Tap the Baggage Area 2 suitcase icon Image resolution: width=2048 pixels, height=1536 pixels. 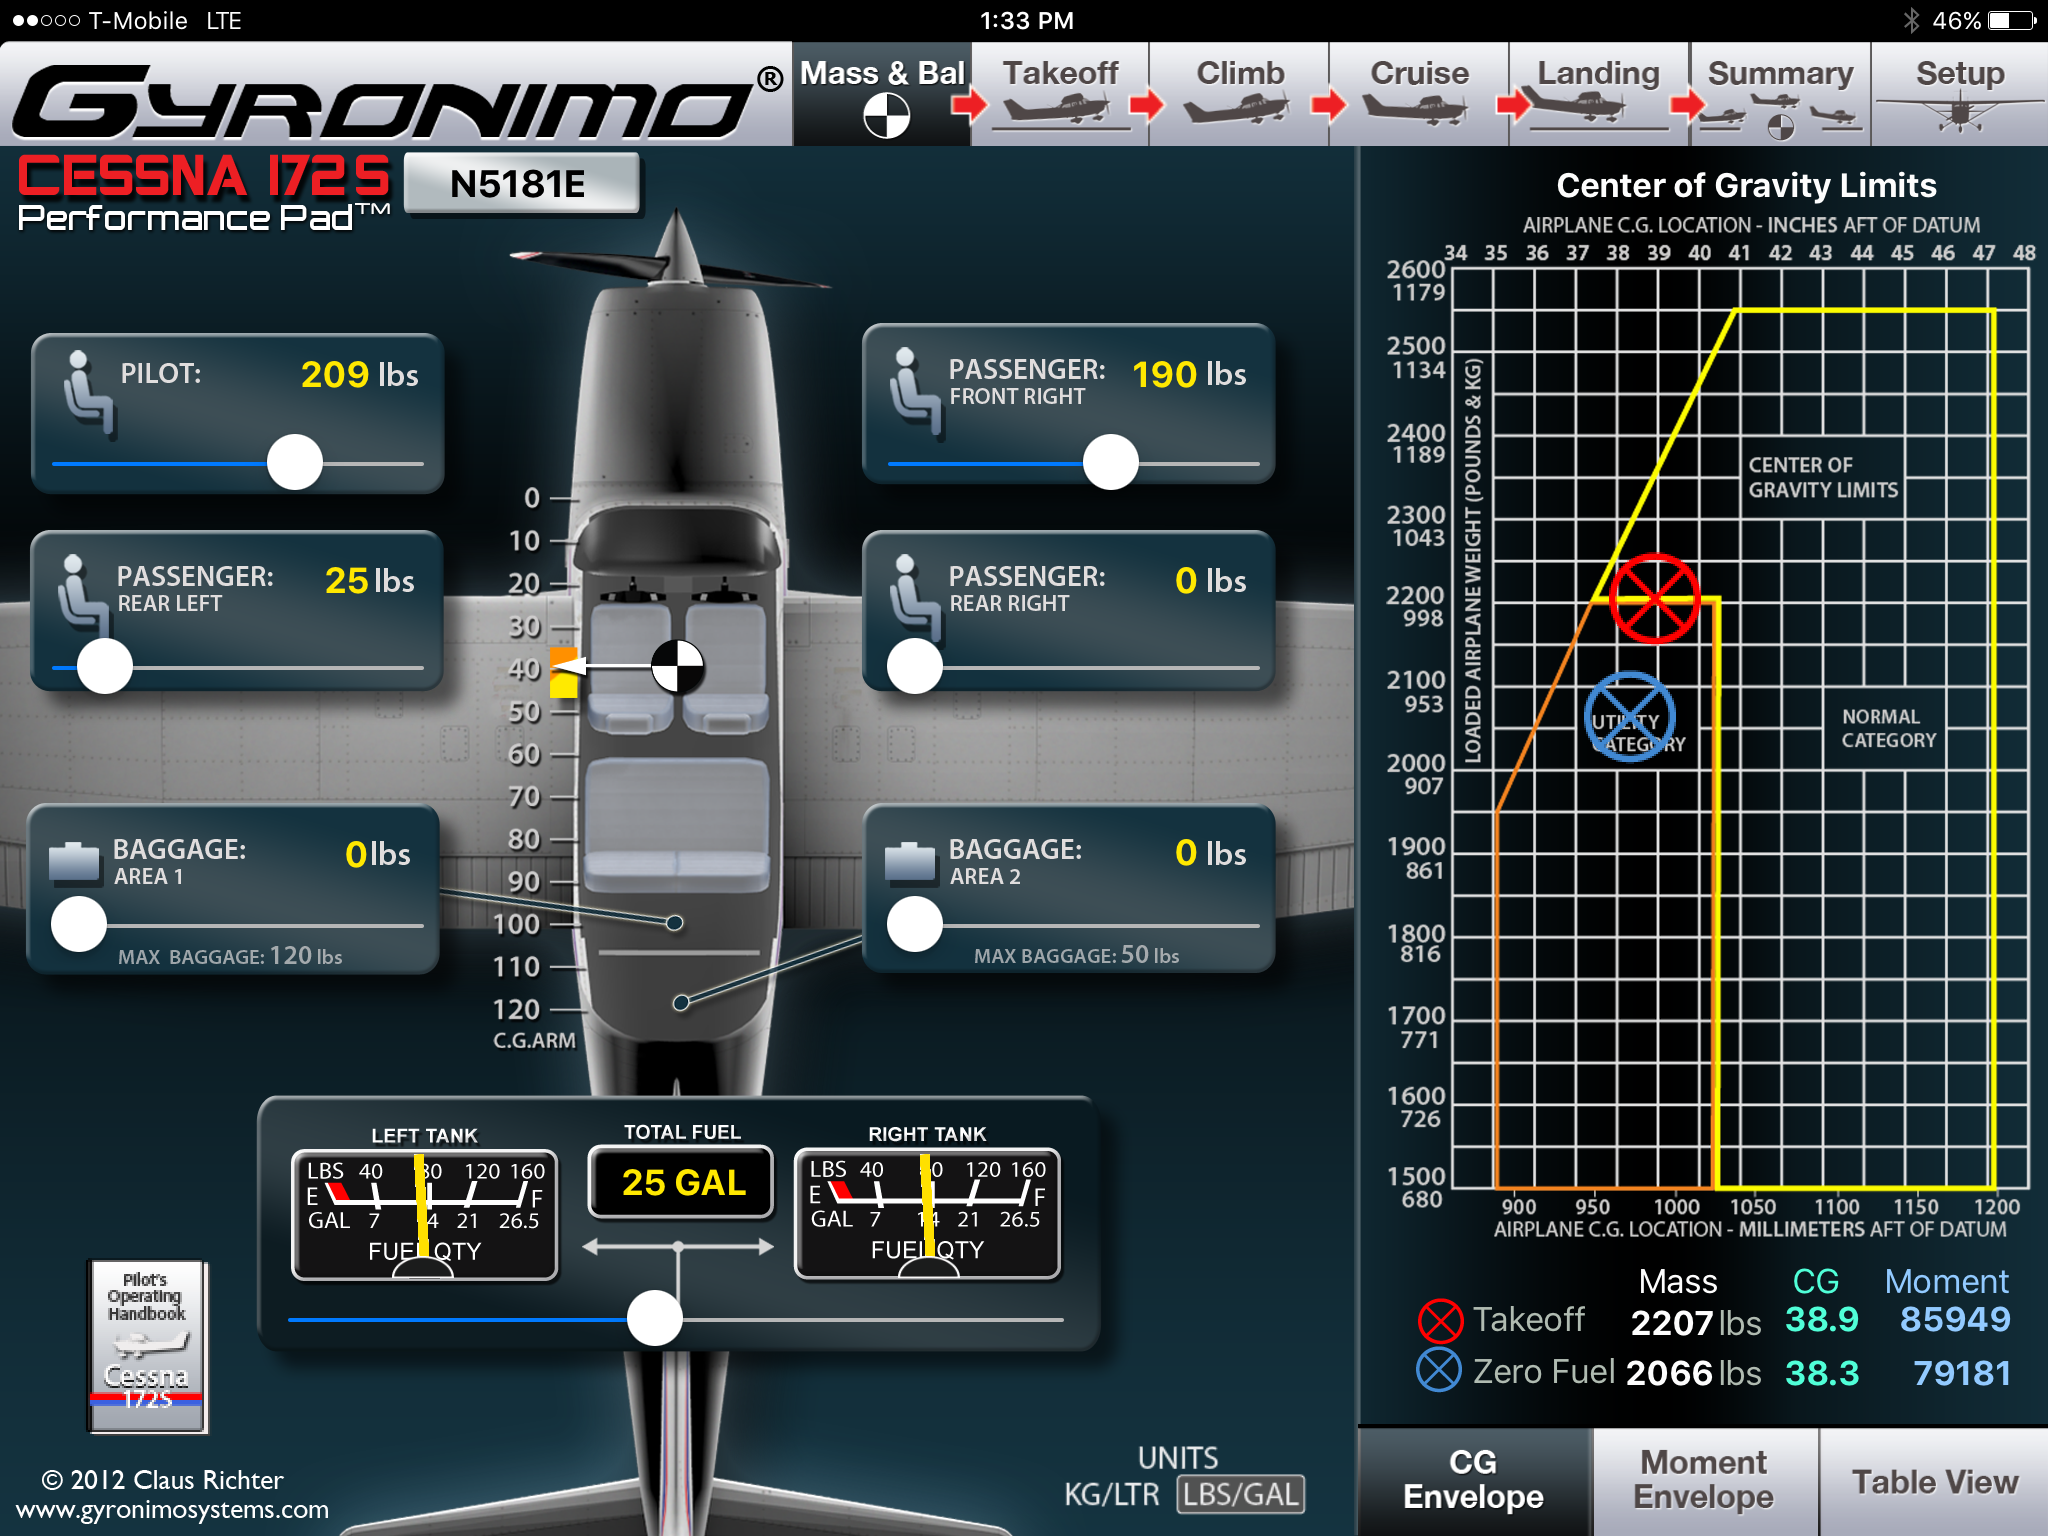tap(910, 861)
